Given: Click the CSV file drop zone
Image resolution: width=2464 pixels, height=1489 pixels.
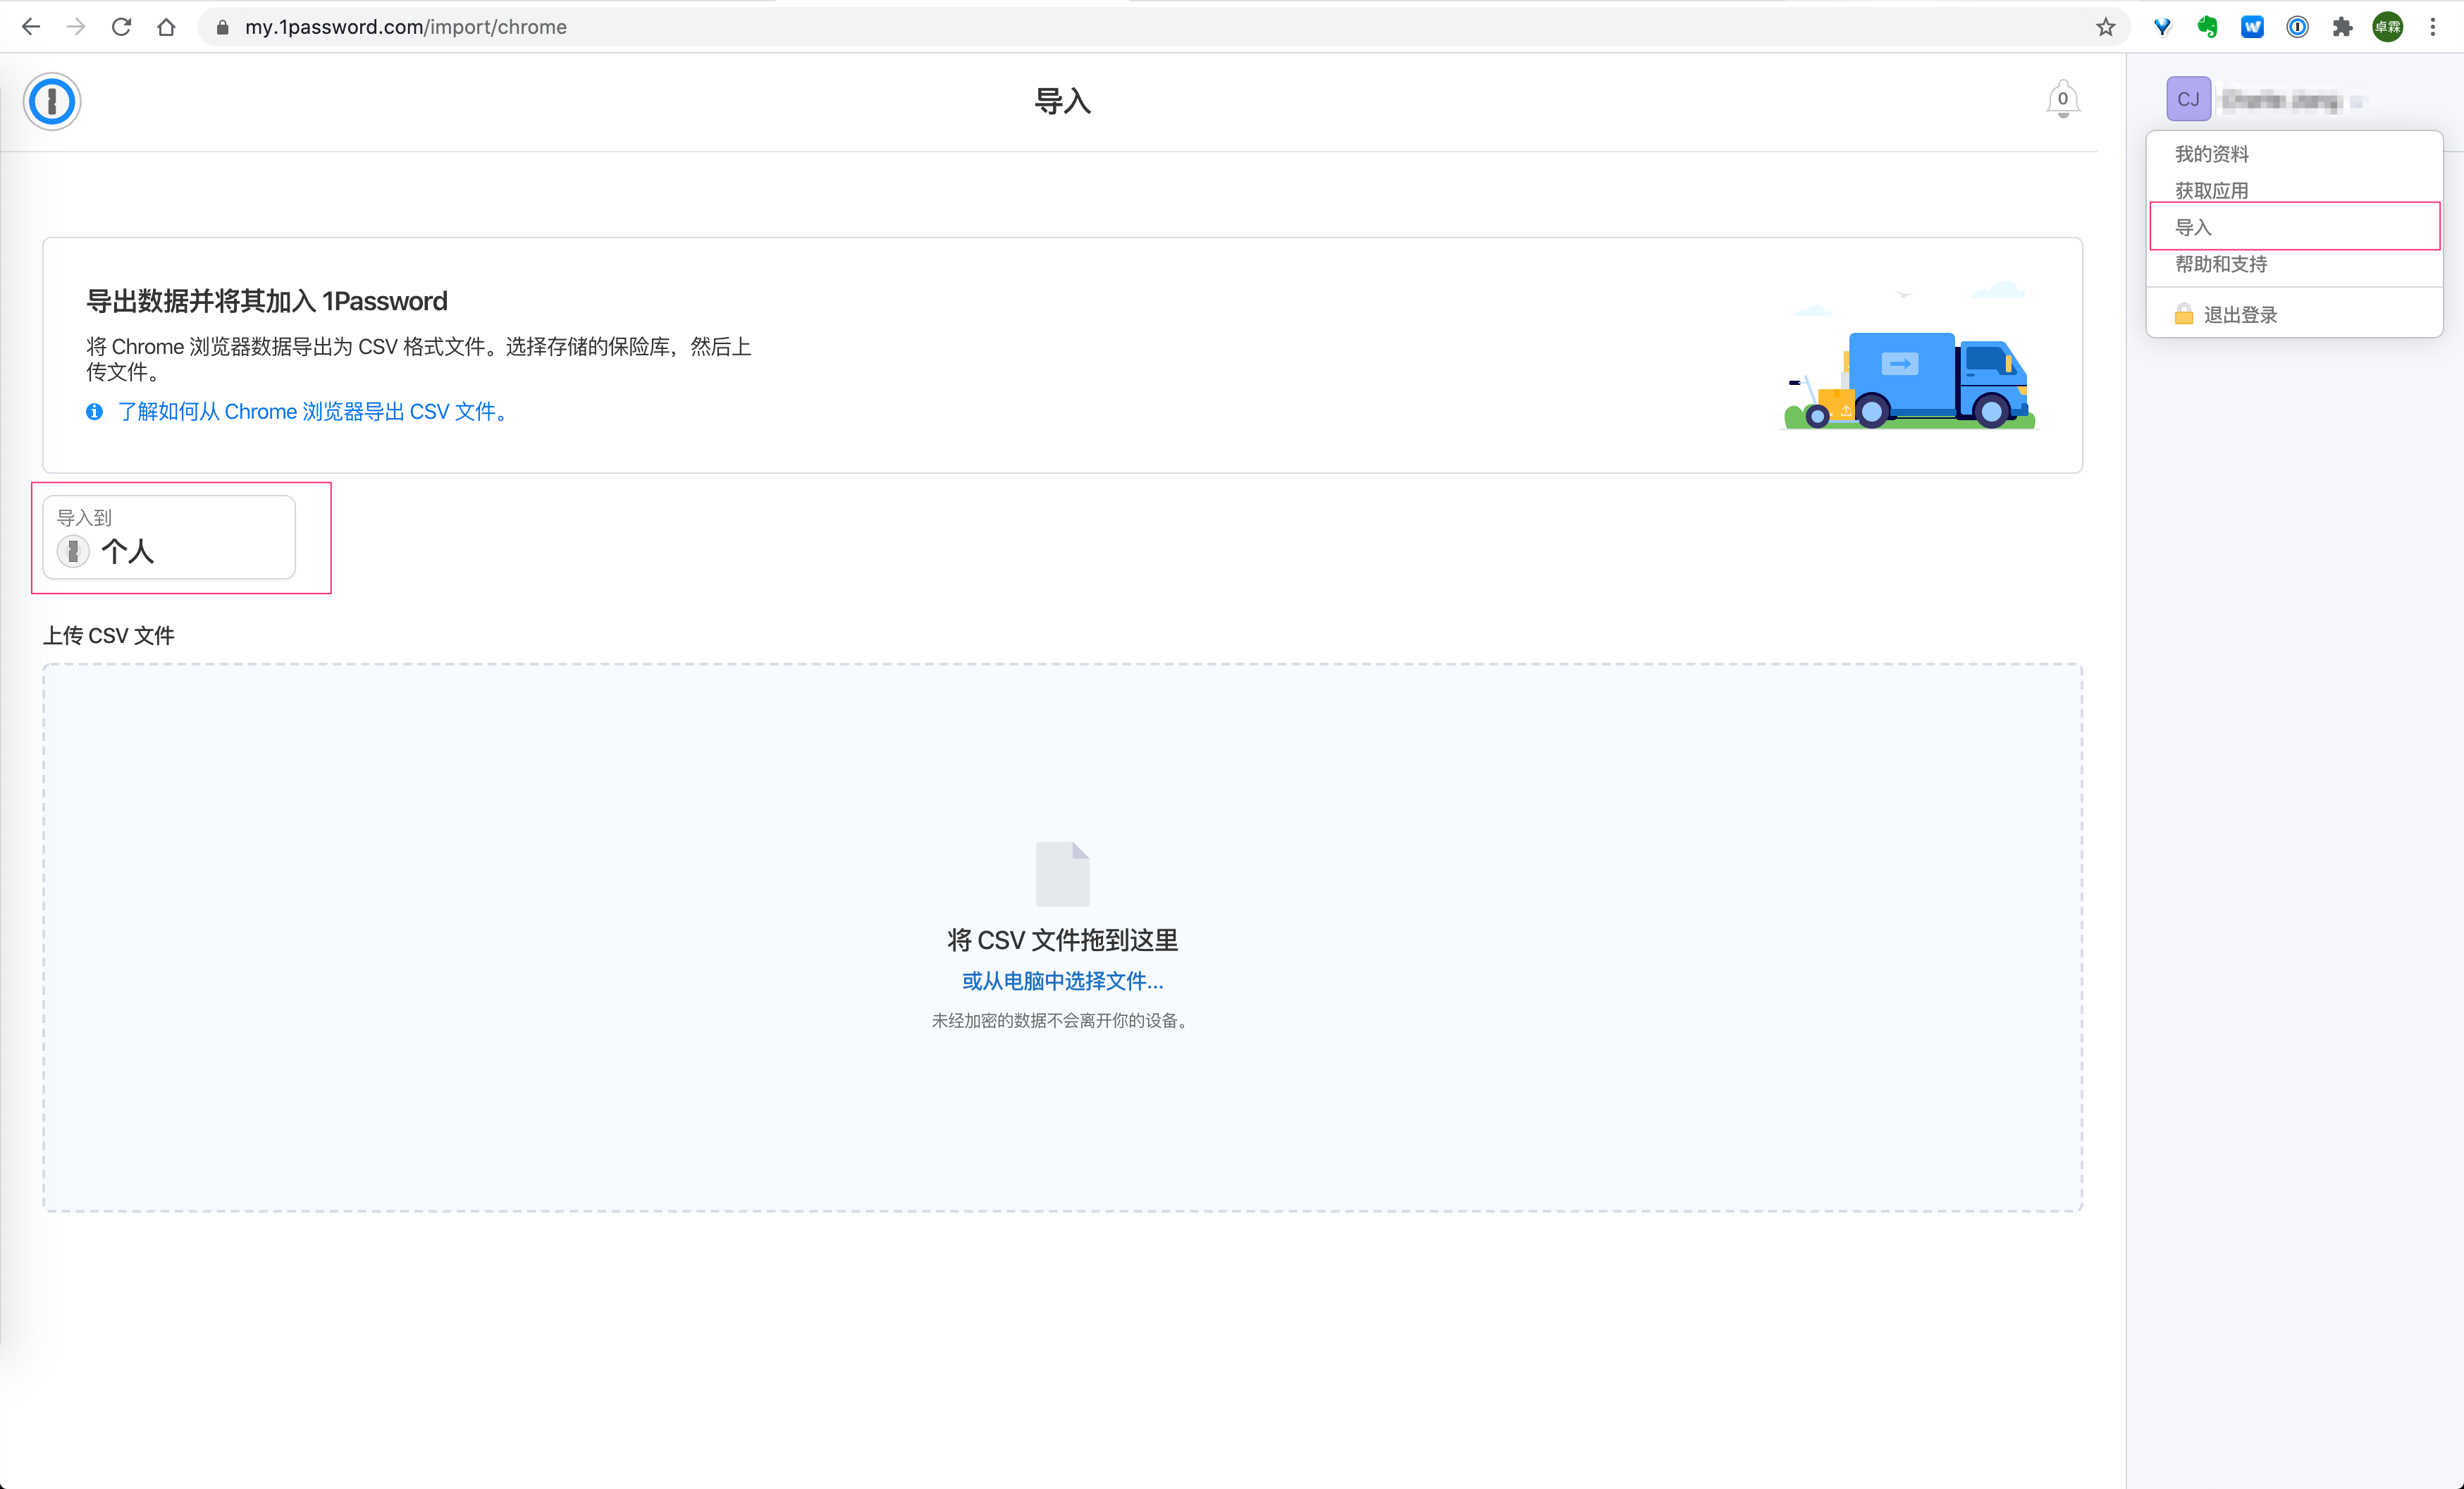Looking at the screenshot, I should tap(1062, 937).
